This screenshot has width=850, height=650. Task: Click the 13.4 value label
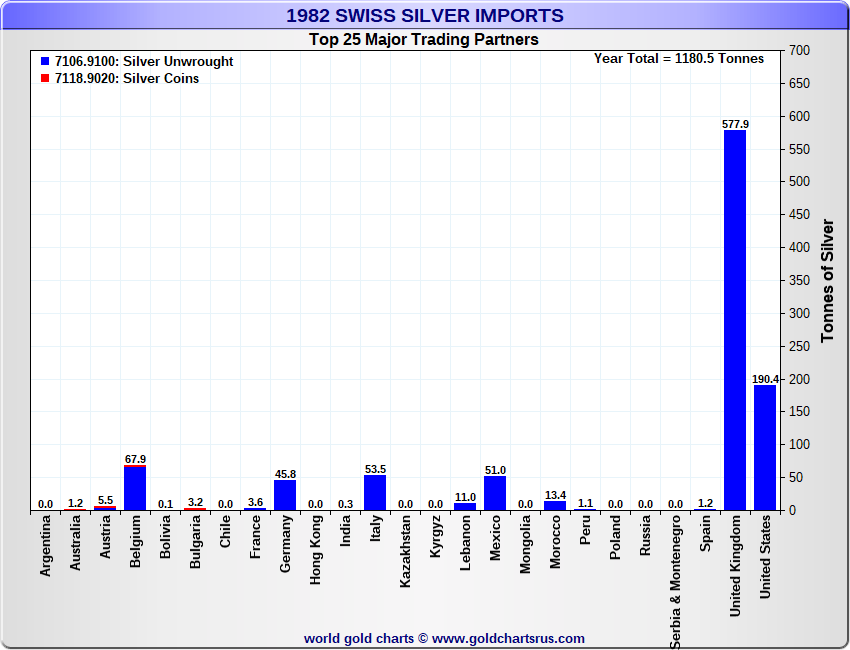[555, 495]
